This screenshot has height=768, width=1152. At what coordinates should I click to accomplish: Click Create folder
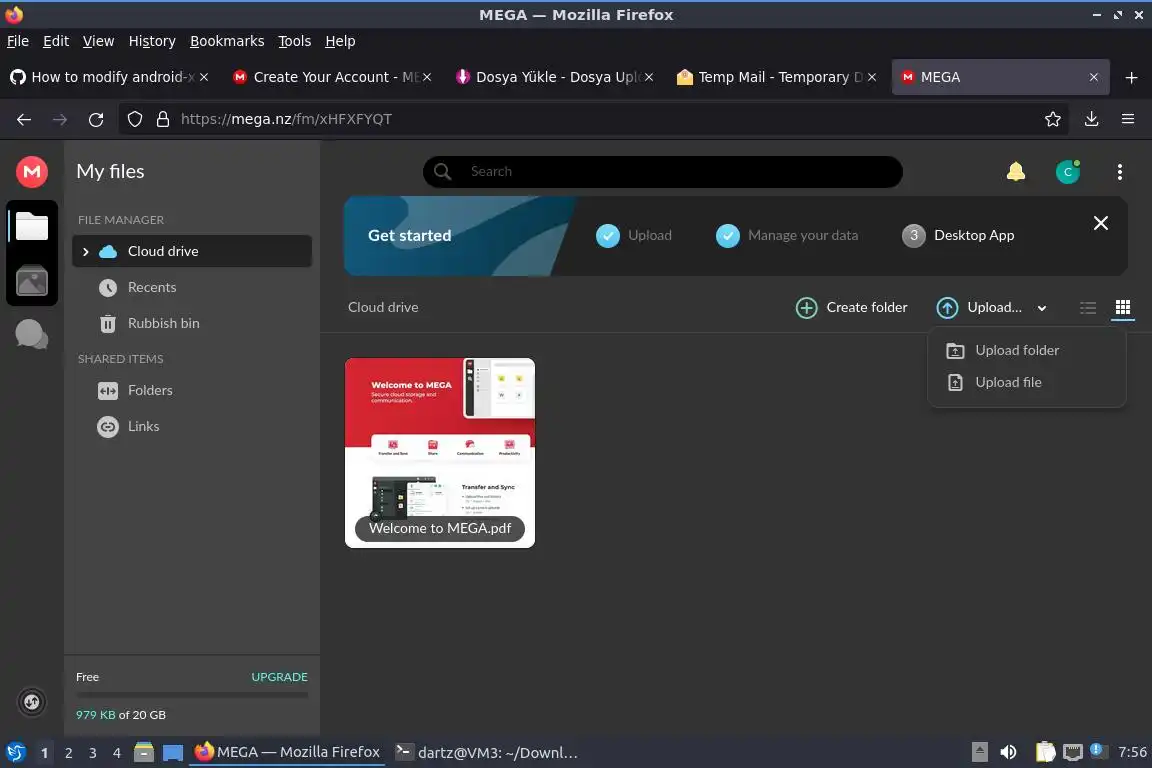852,307
